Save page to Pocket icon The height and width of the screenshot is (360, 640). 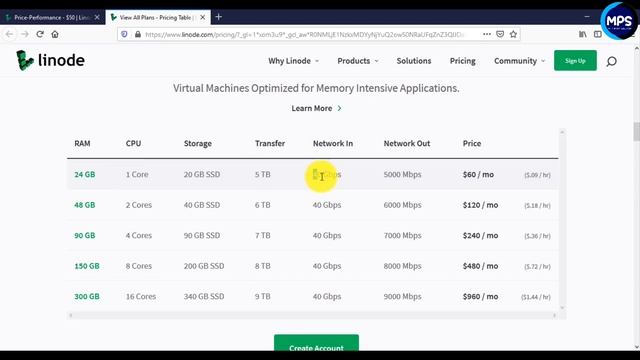500,34
